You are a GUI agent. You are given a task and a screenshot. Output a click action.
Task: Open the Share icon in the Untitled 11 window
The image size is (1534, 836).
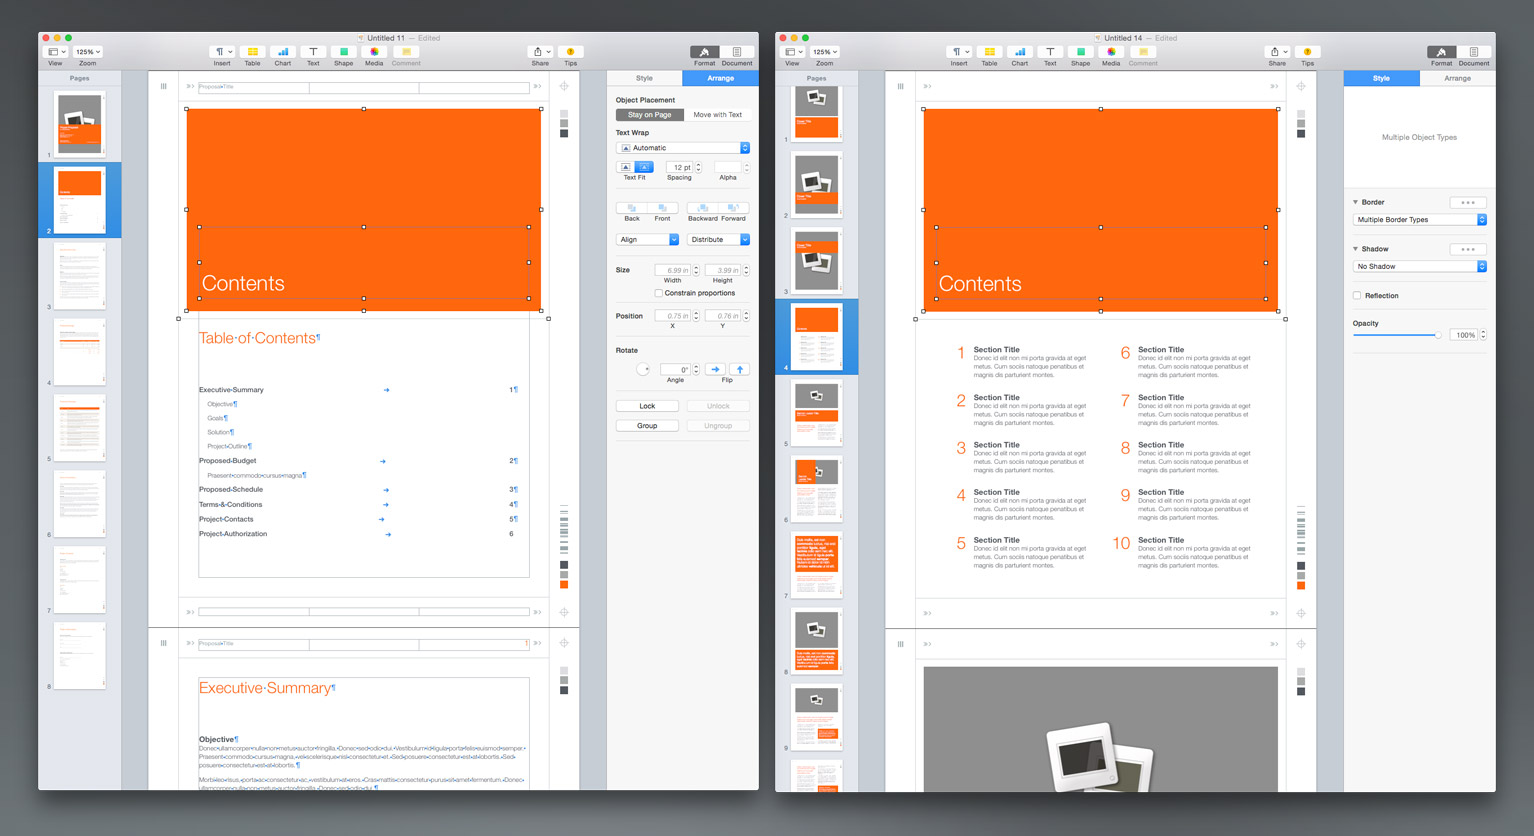pyautogui.click(x=539, y=52)
